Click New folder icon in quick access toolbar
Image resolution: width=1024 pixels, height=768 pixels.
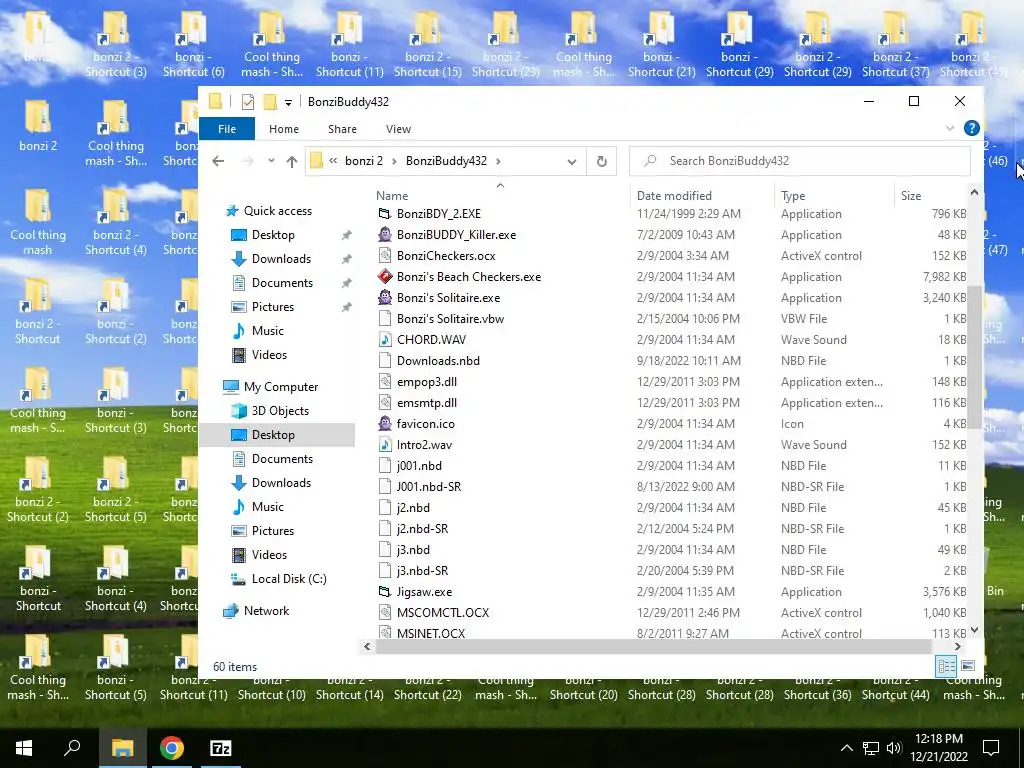click(270, 102)
